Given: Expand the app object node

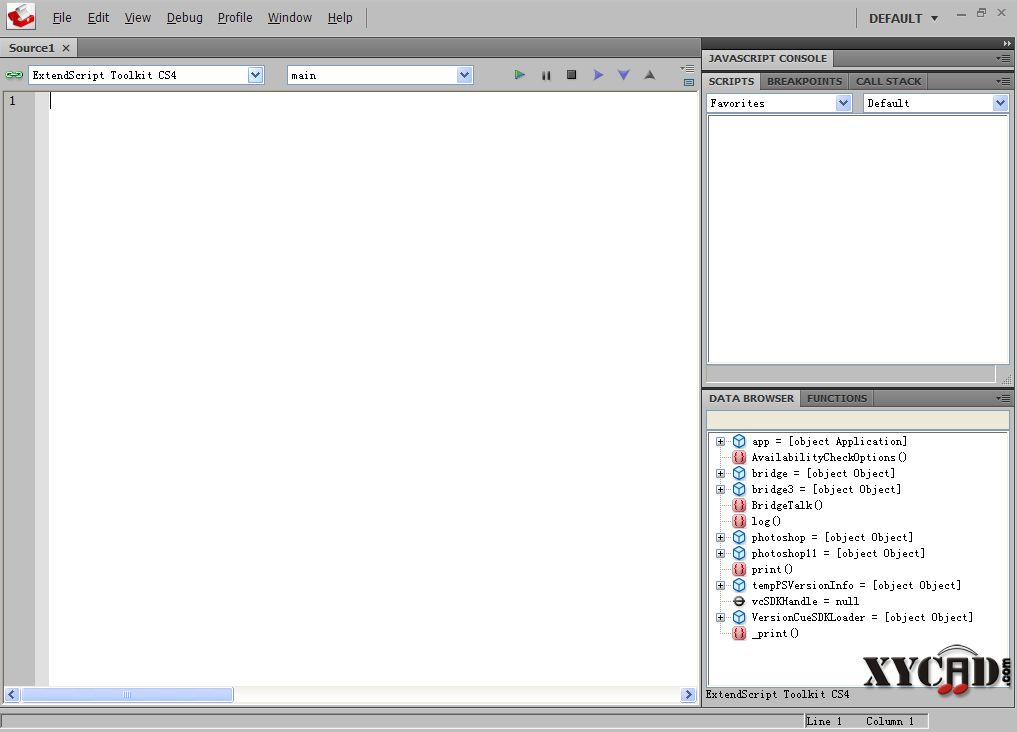Looking at the screenshot, I should tap(721, 442).
